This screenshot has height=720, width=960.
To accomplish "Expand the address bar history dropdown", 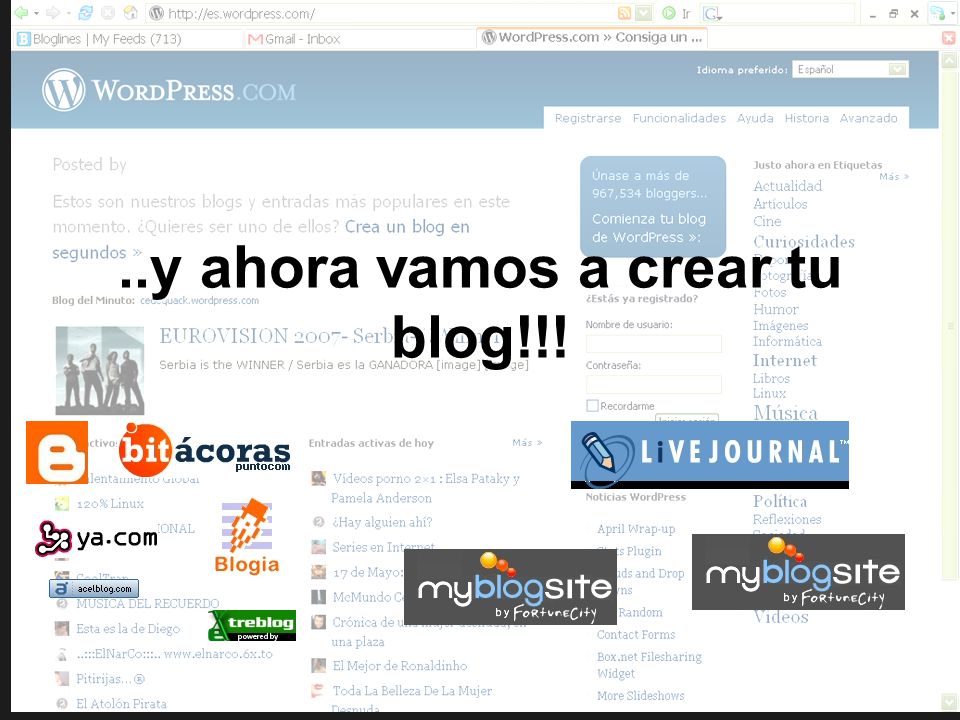I will [643, 13].
